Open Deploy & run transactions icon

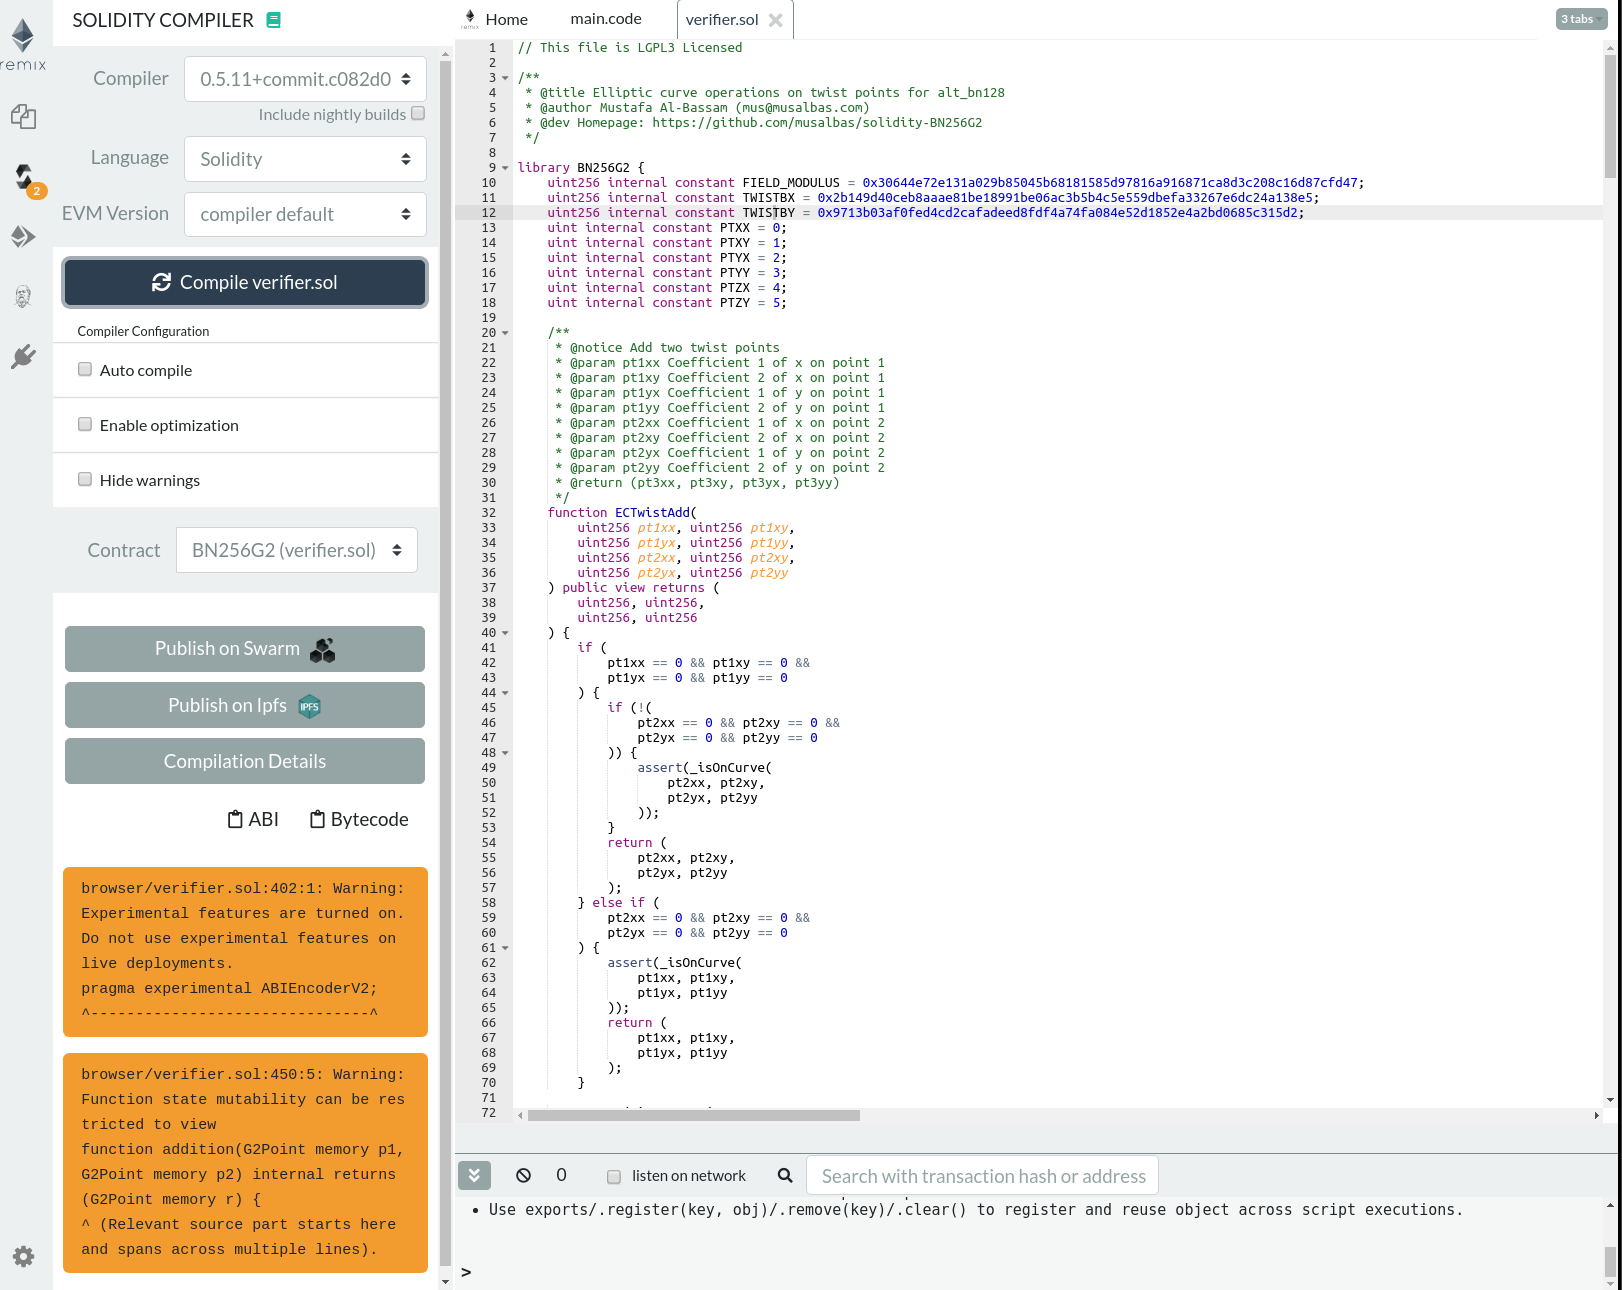(x=23, y=237)
